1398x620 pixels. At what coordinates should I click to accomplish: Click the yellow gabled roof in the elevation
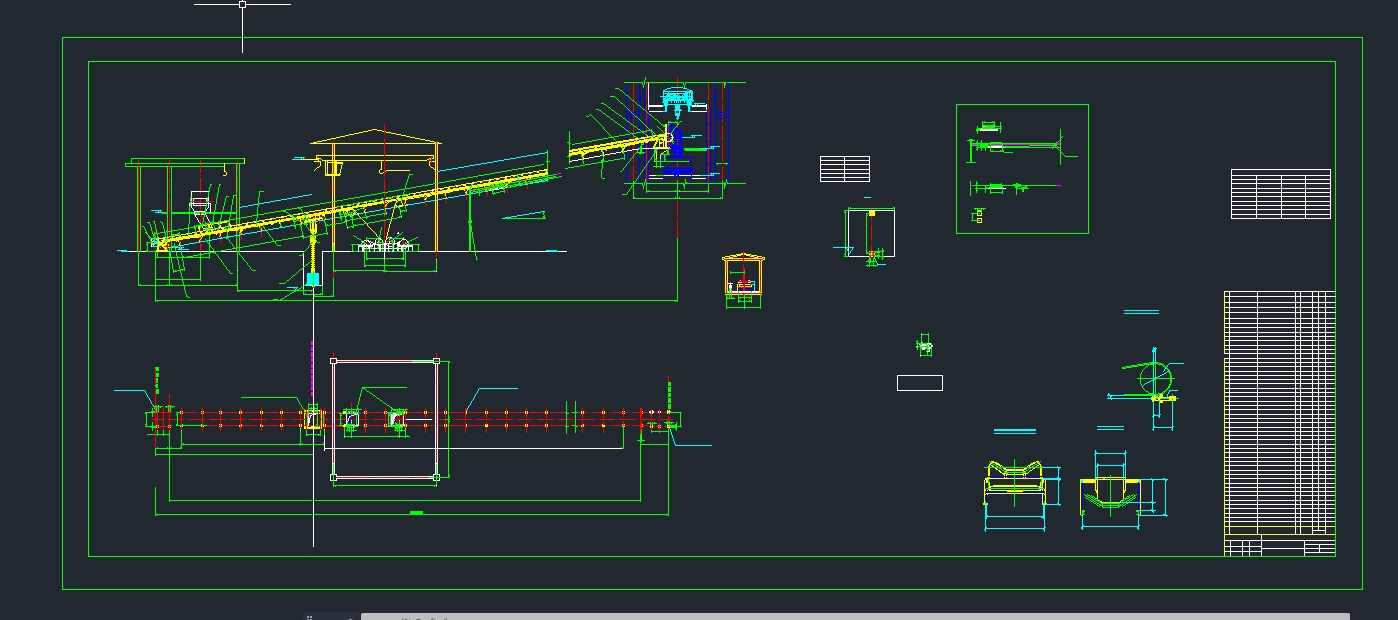(374, 137)
